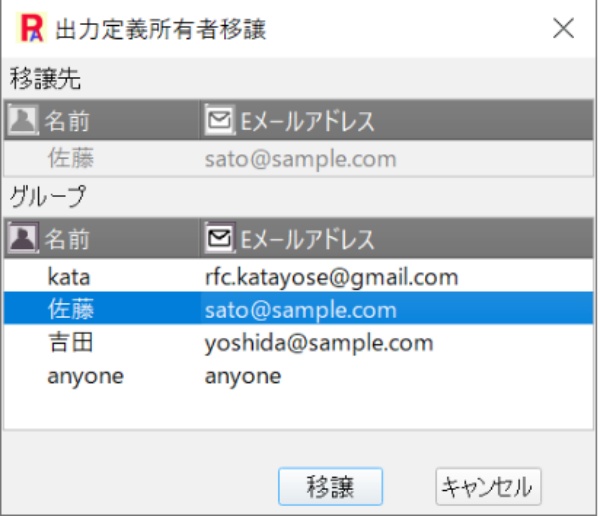Click the Eメールアドレス column header under 移譲先
This screenshot has width=600, height=516.
tap(302, 122)
